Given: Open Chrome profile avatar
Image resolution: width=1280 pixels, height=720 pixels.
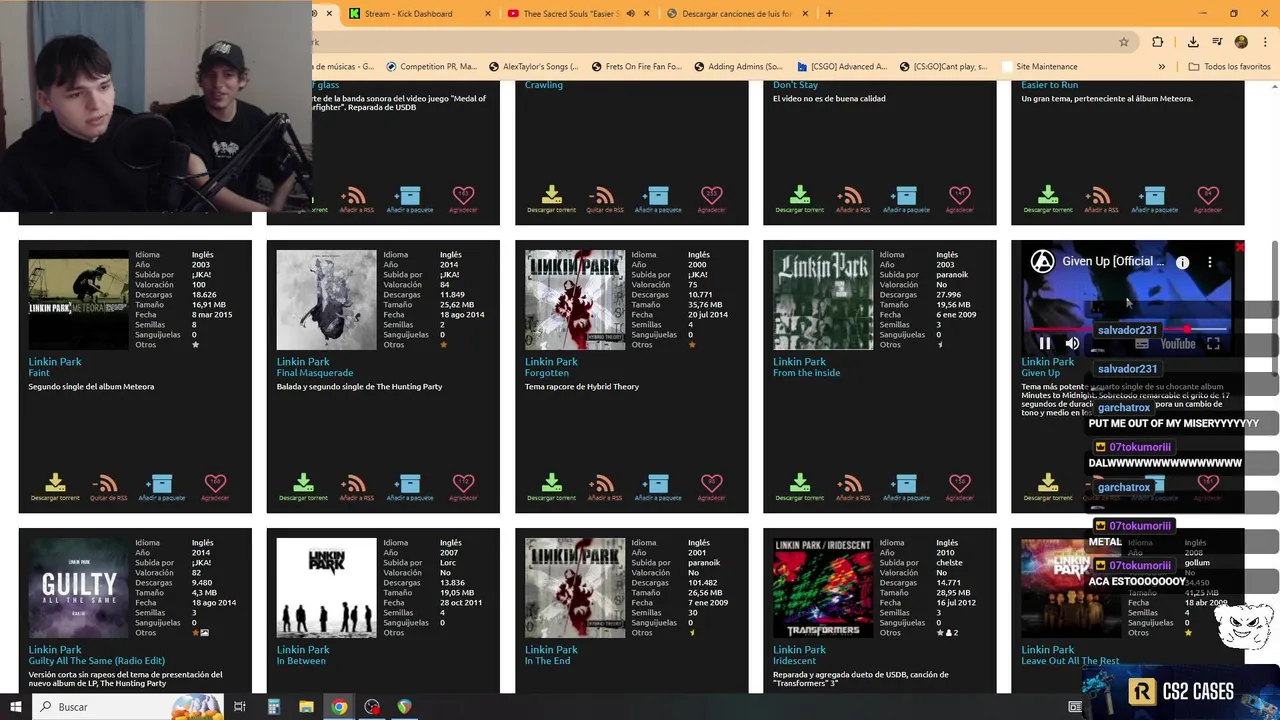Looking at the screenshot, I should [1241, 42].
